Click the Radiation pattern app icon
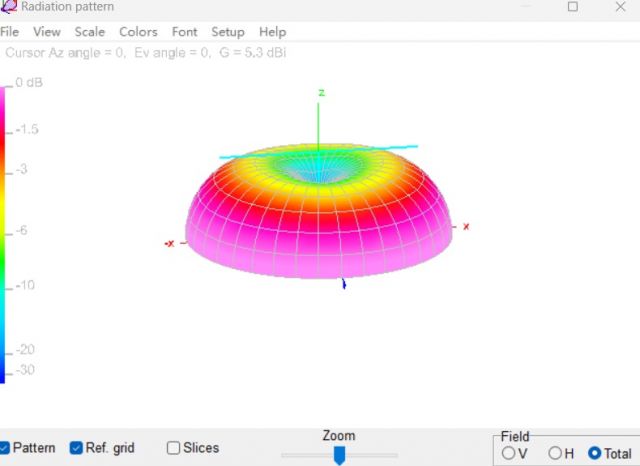This screenshot has height=466, width=640. coord(8,7)
